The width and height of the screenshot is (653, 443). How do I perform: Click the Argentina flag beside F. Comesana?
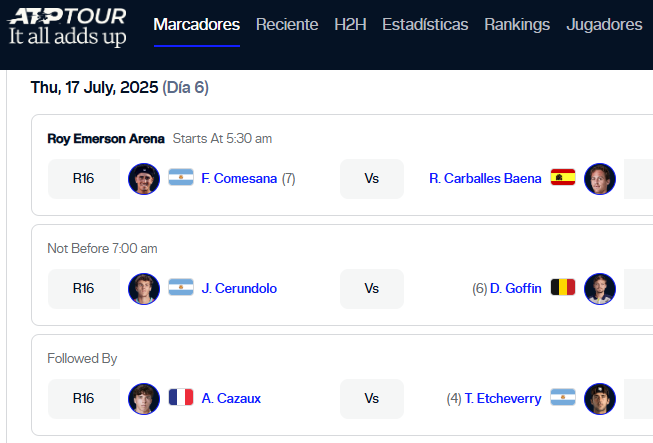(181, 177)
